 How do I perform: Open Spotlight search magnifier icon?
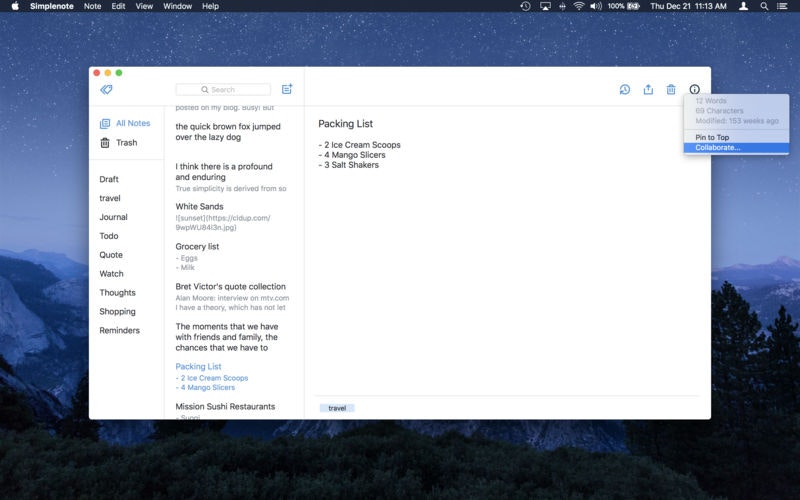[764, 6]
